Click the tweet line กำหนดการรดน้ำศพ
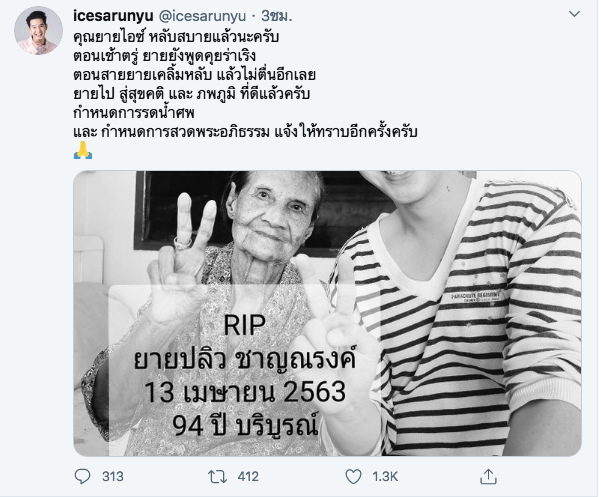The height and width of the screenshot is (497, 601). [134, 113]
